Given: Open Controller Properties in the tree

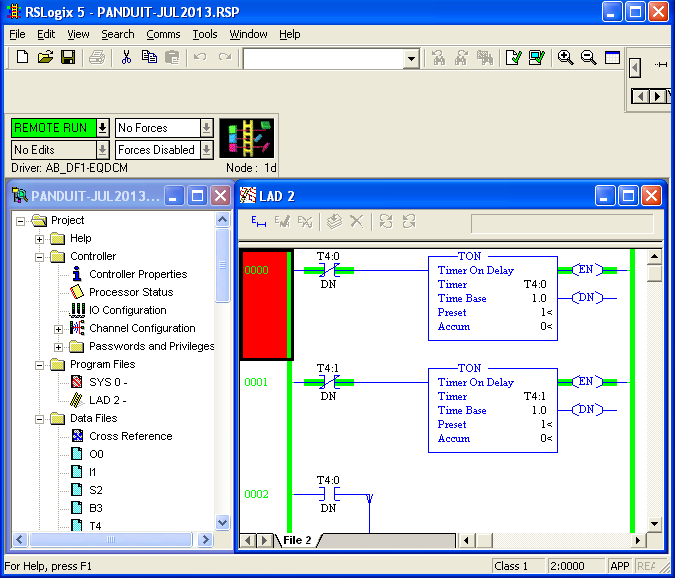Looking at the screenshot, I should pos(138,274).
